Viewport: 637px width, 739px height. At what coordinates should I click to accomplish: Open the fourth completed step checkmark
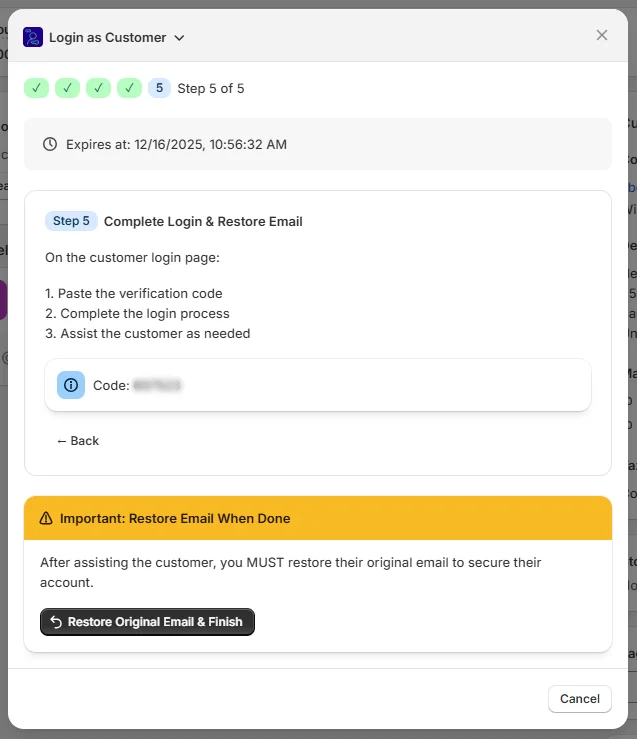click(129, 88)
